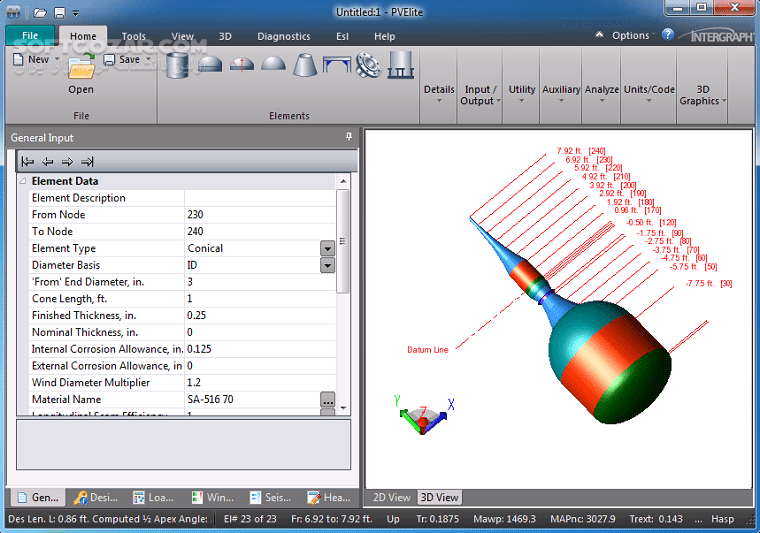The height and width of the screenshot is (533, 760).
Task: Insert an elliptical head element
Action: 209,65
